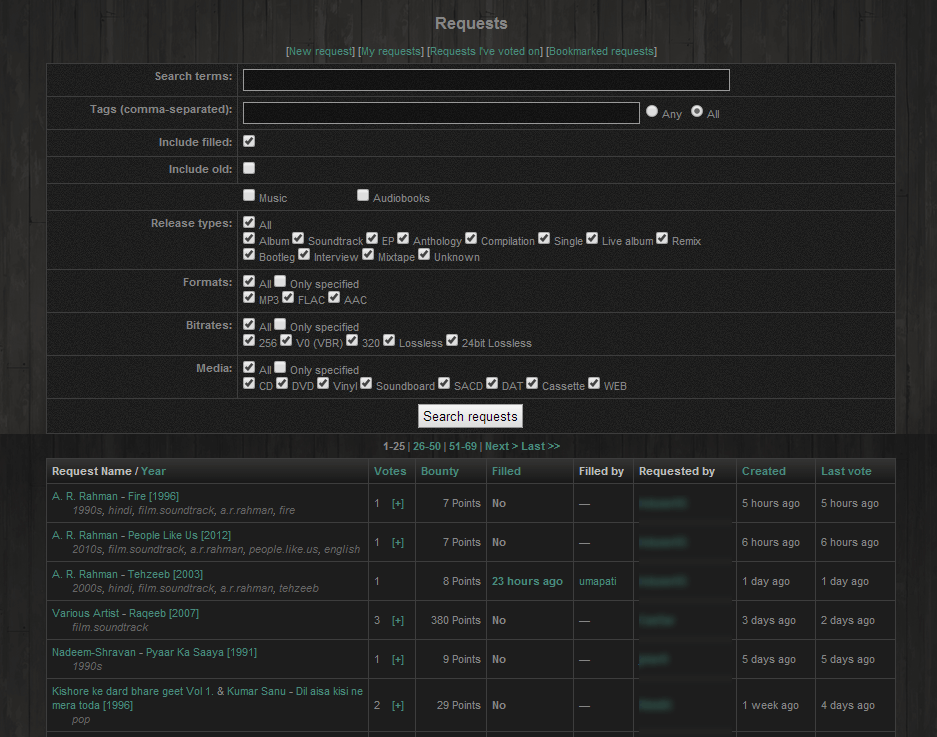Go to the Next results page
Viewport: 937px width, 737px height.
501,447
